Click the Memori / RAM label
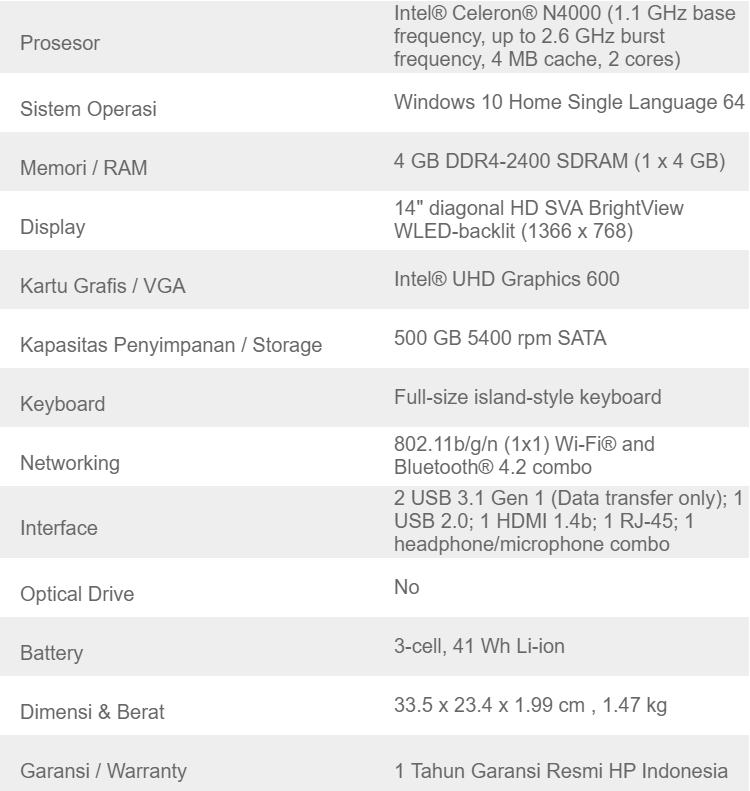The height and width of the screenshot is (791, 750). [x=84, y=169]
